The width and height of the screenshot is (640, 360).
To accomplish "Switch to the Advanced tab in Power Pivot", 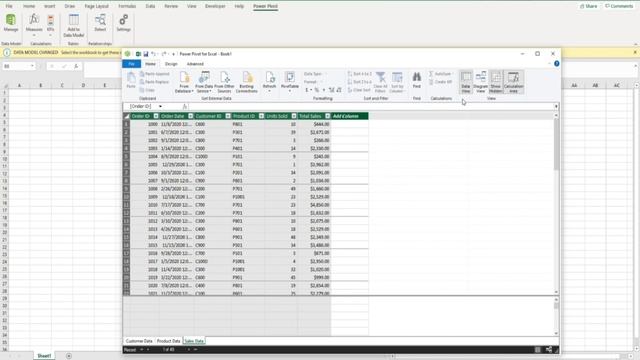I will click(x=195, y=64).
